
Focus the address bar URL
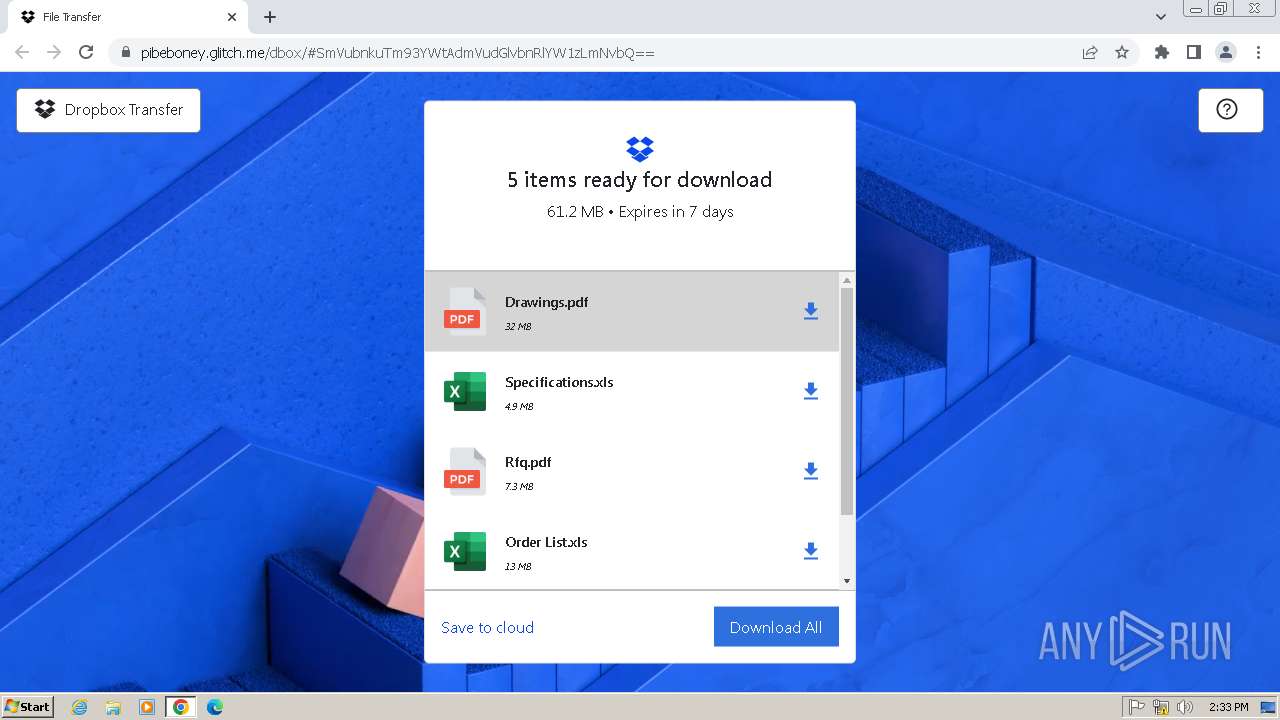point(397,52)
